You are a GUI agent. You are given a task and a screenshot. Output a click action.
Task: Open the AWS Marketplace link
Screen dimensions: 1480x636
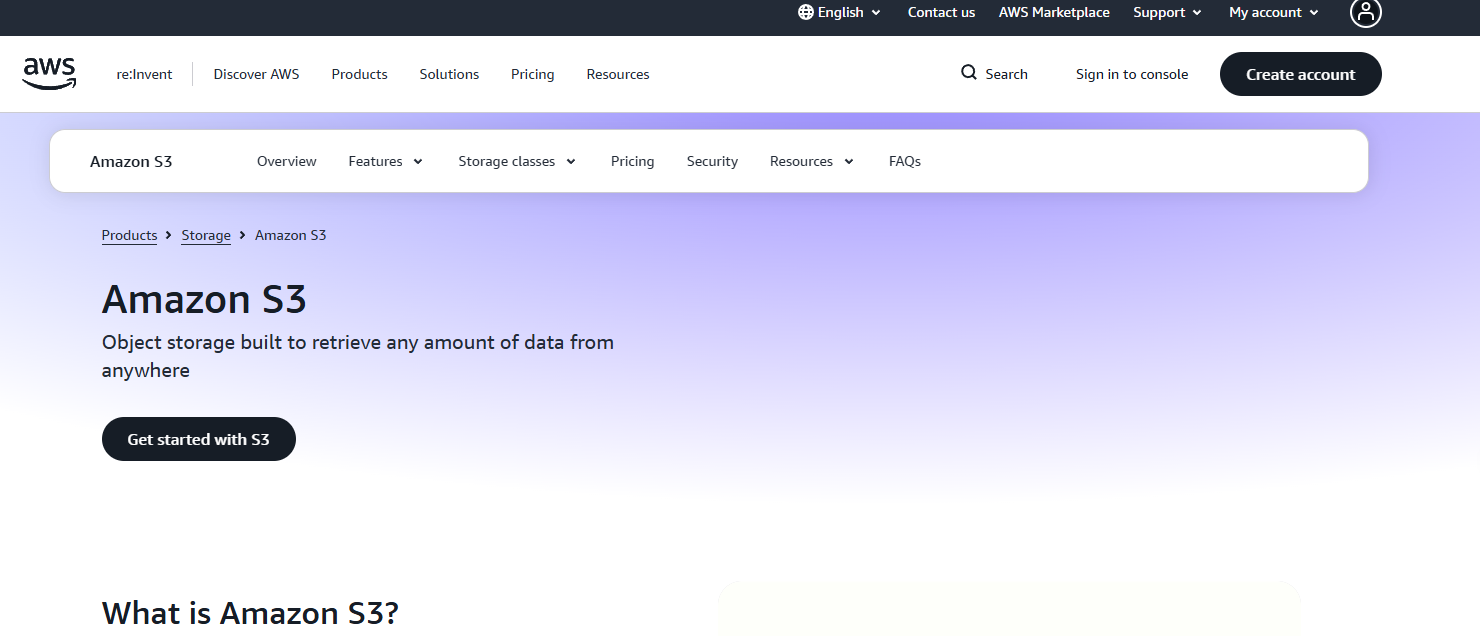pyautogui.click(x=1054, y=12)
